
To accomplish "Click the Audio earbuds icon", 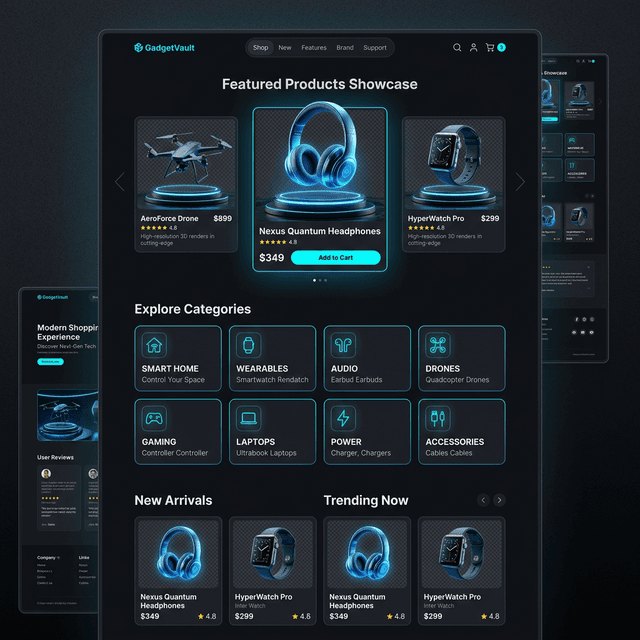I will tap(343, 345).
